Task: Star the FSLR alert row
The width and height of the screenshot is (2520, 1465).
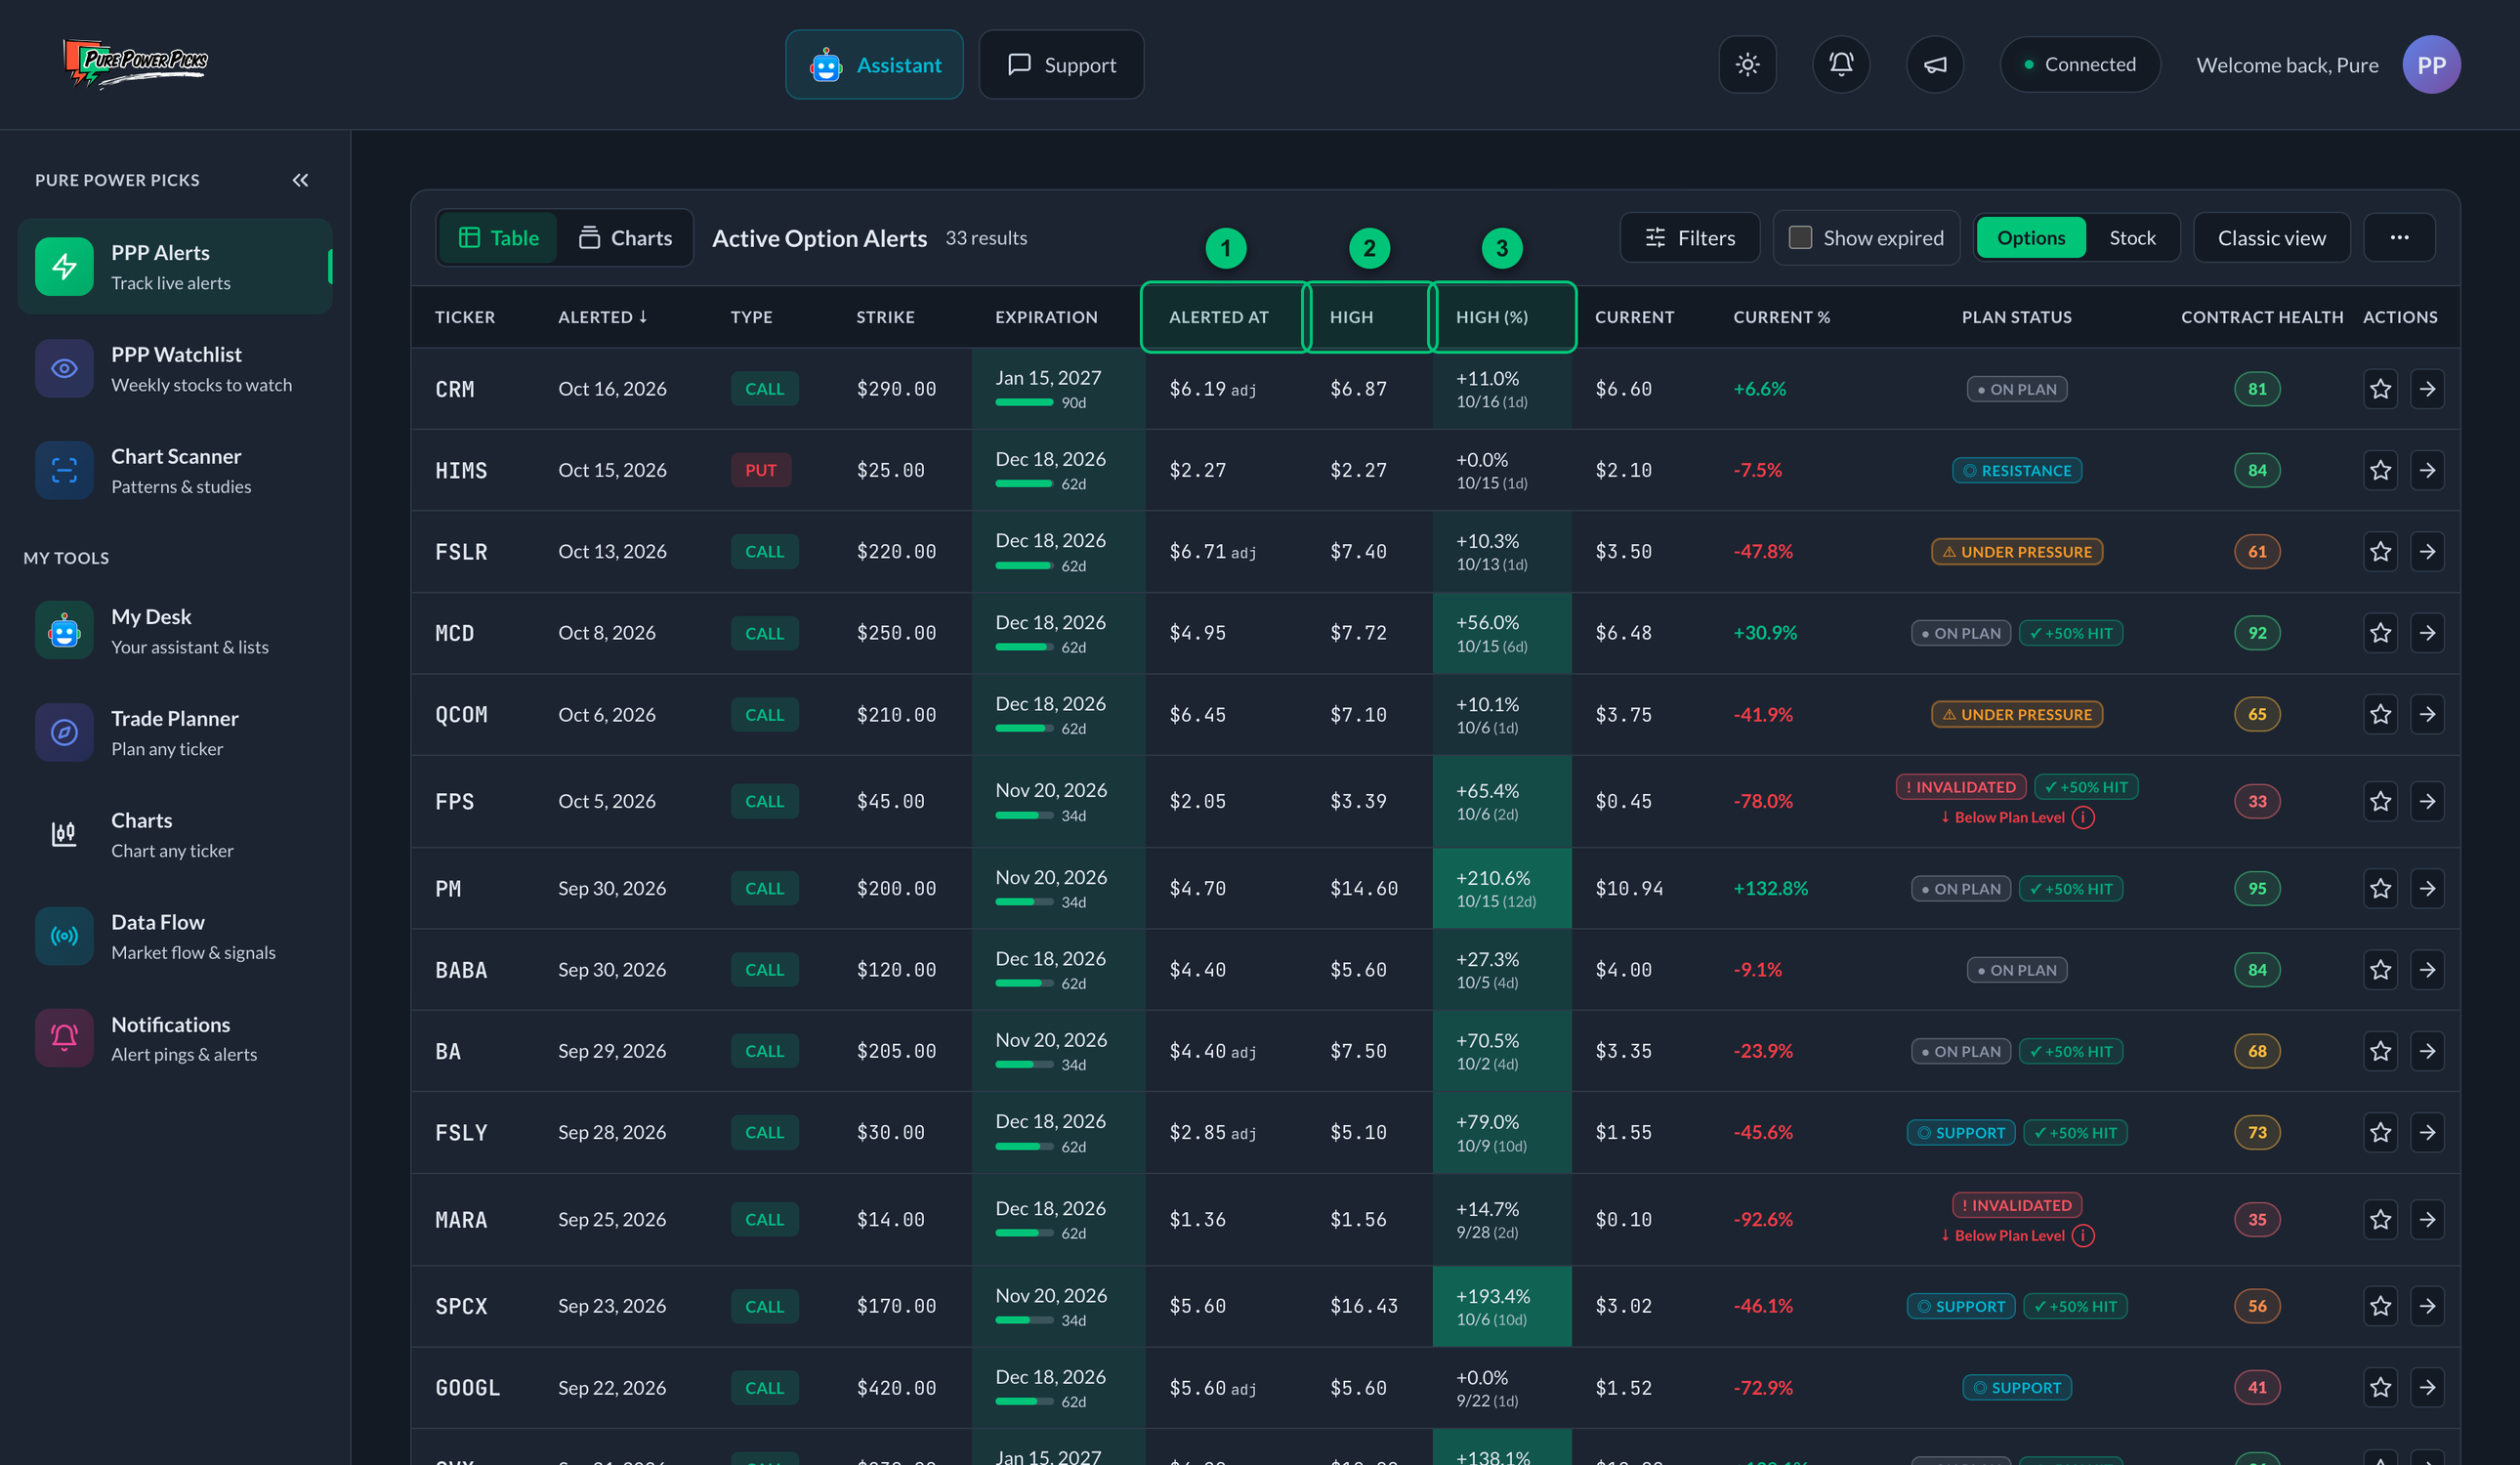Action: (x=2380, y=552)
